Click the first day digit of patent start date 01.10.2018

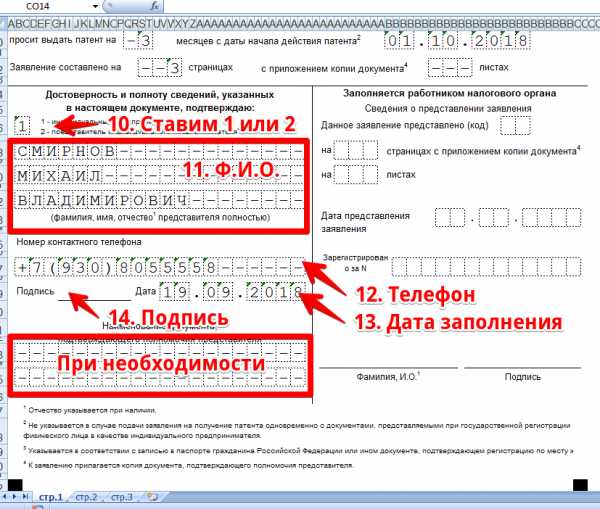tap(392, 41)
